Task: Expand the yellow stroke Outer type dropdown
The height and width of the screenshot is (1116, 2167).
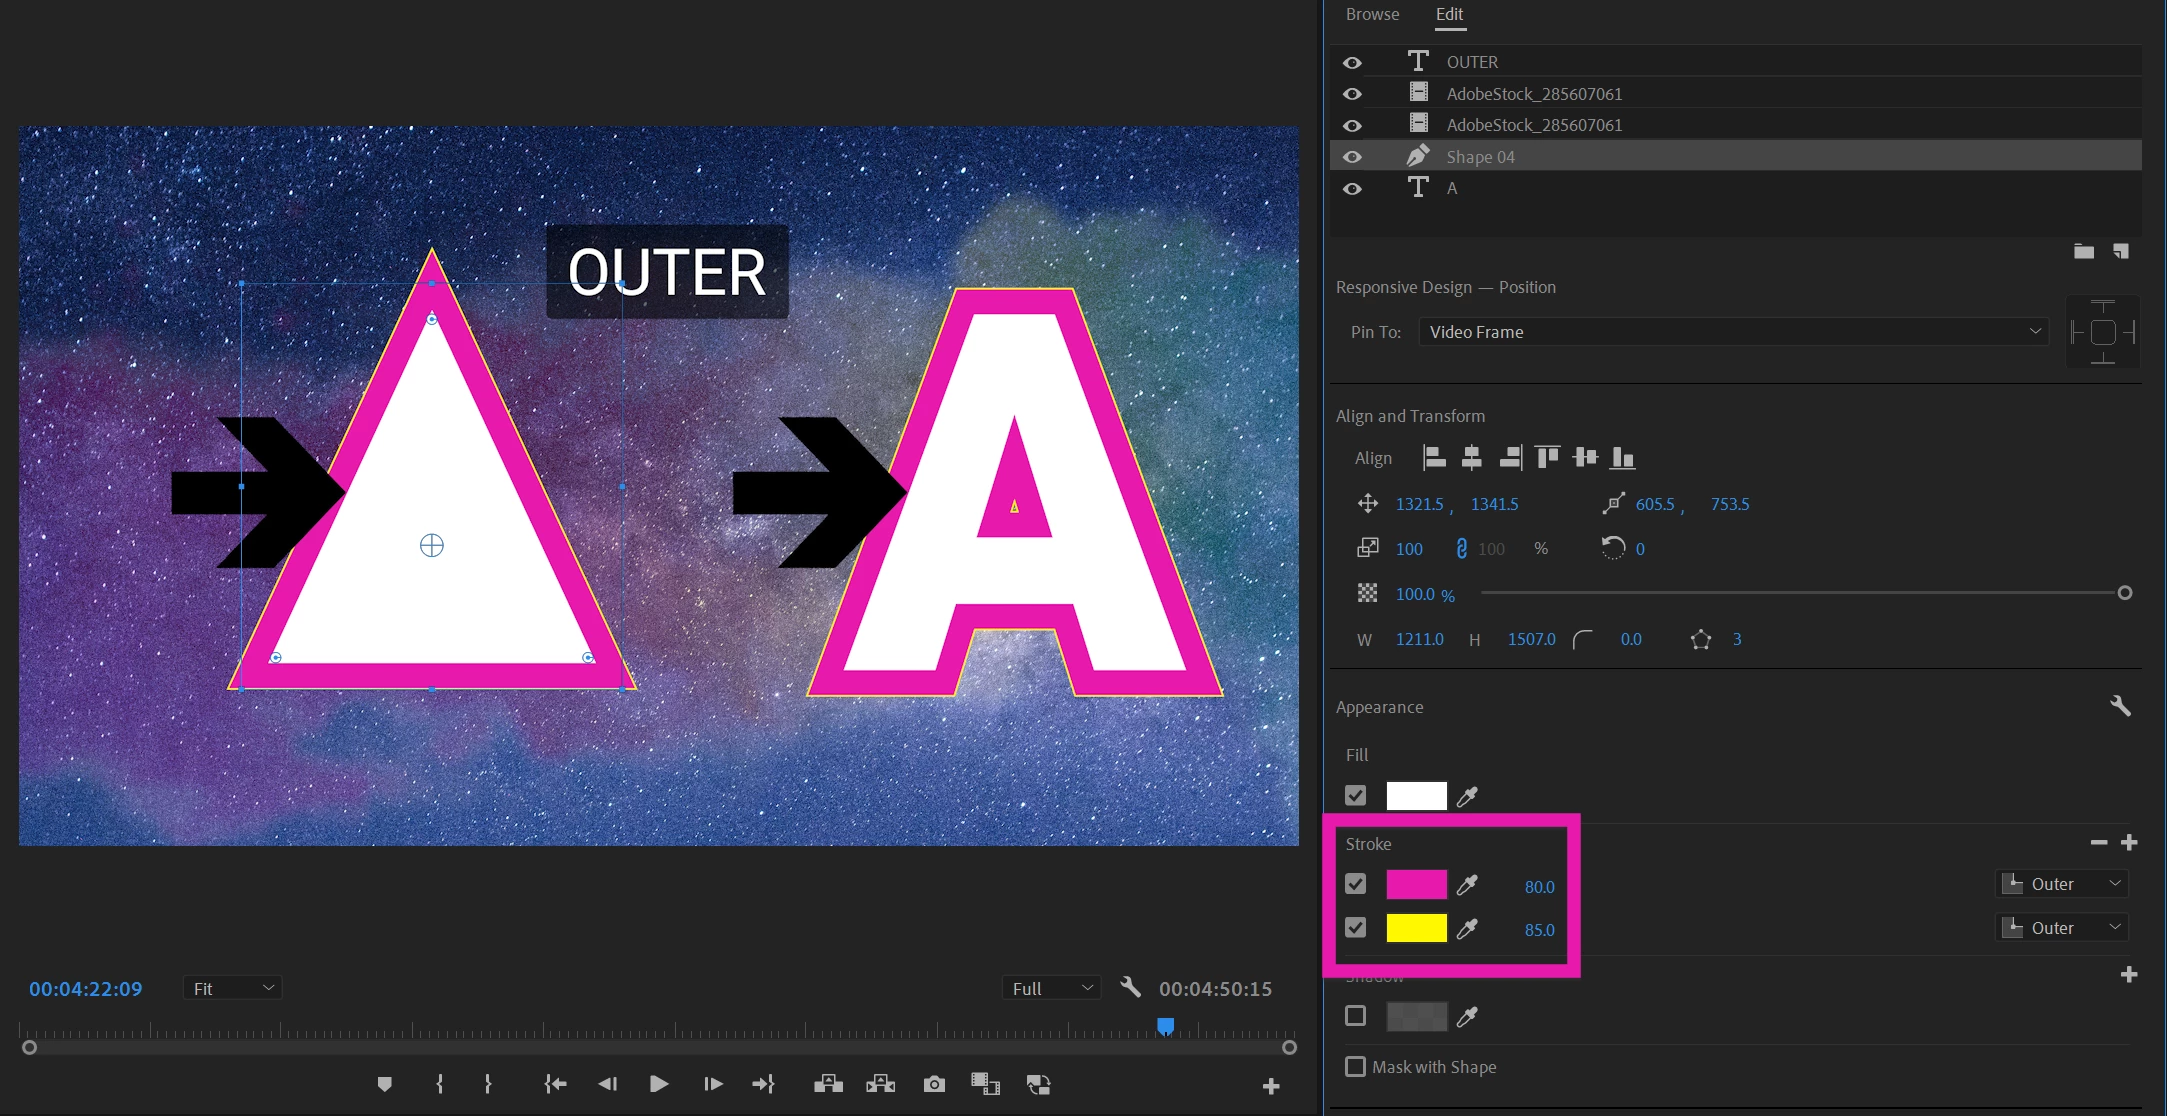Action: 2062,928
